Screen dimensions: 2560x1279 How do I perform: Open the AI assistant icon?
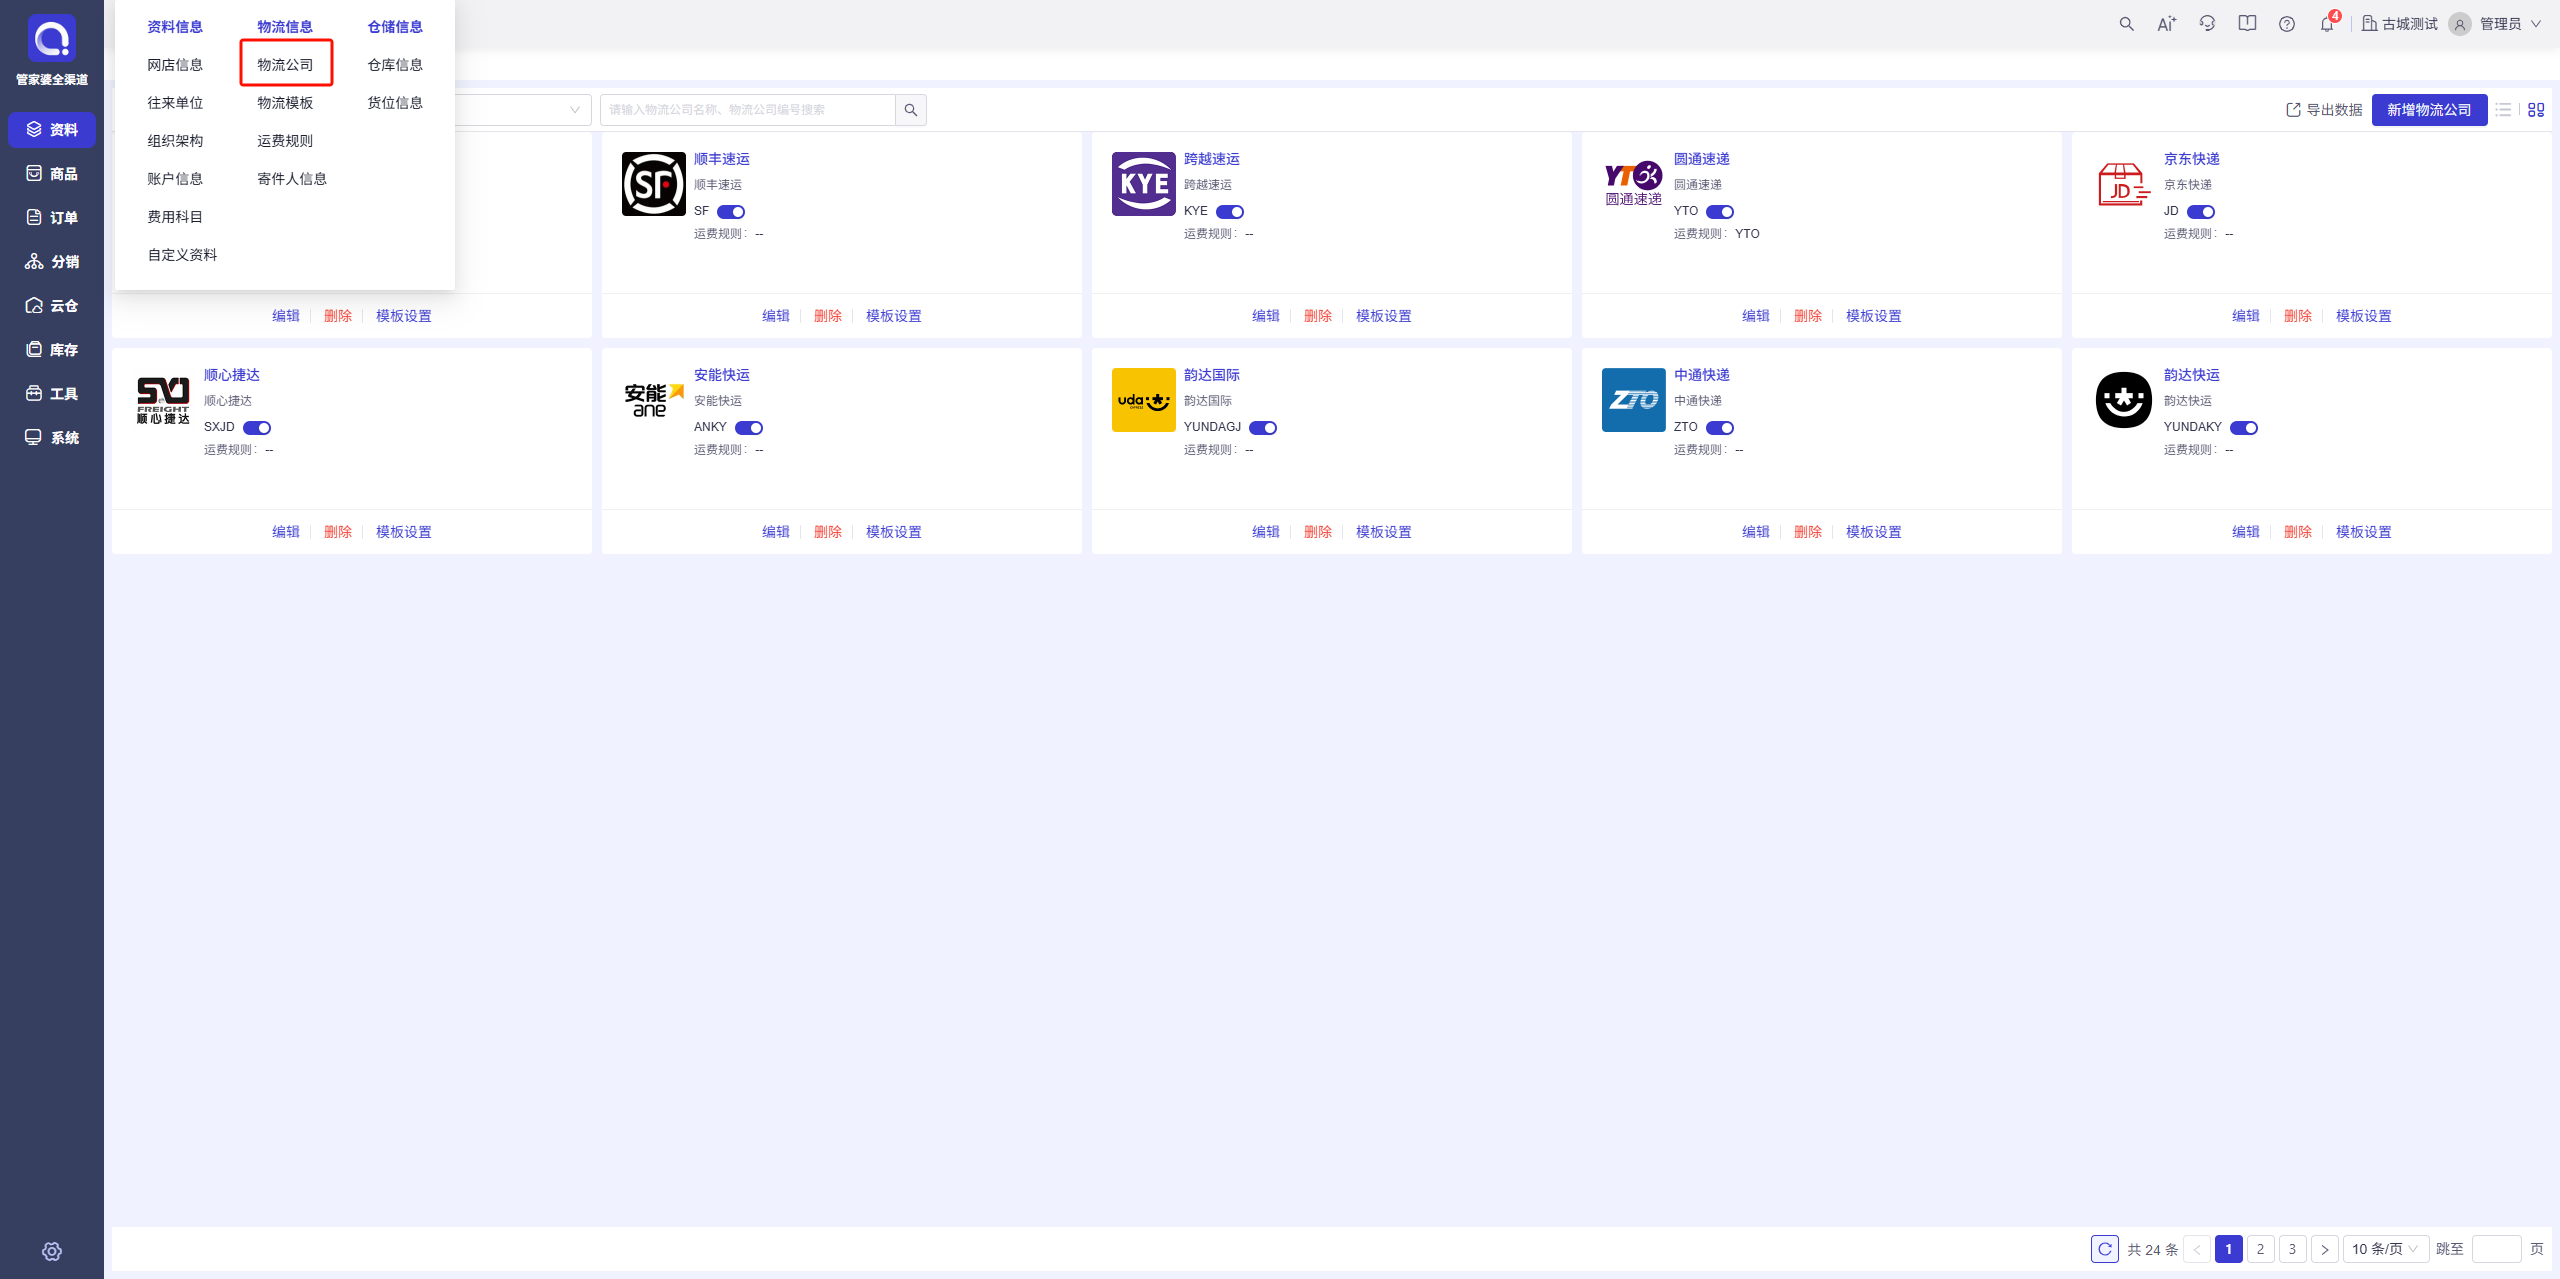pyautogui.click(x=2167, y=24)
